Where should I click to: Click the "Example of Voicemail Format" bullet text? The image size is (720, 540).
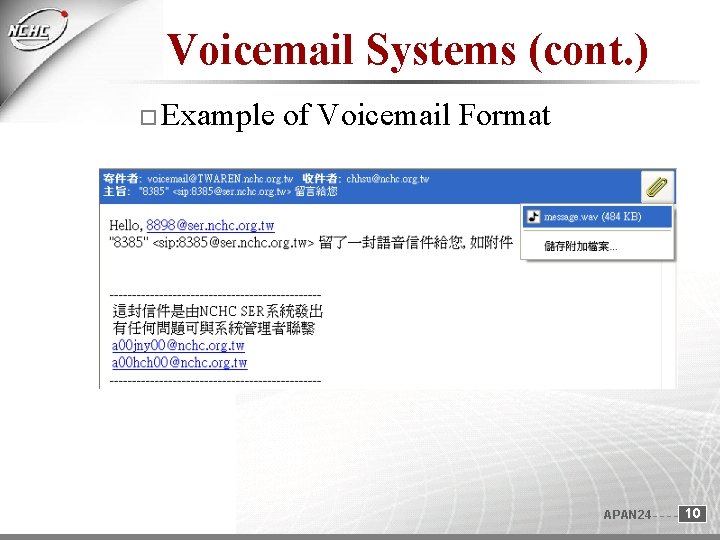pos(355,115)
